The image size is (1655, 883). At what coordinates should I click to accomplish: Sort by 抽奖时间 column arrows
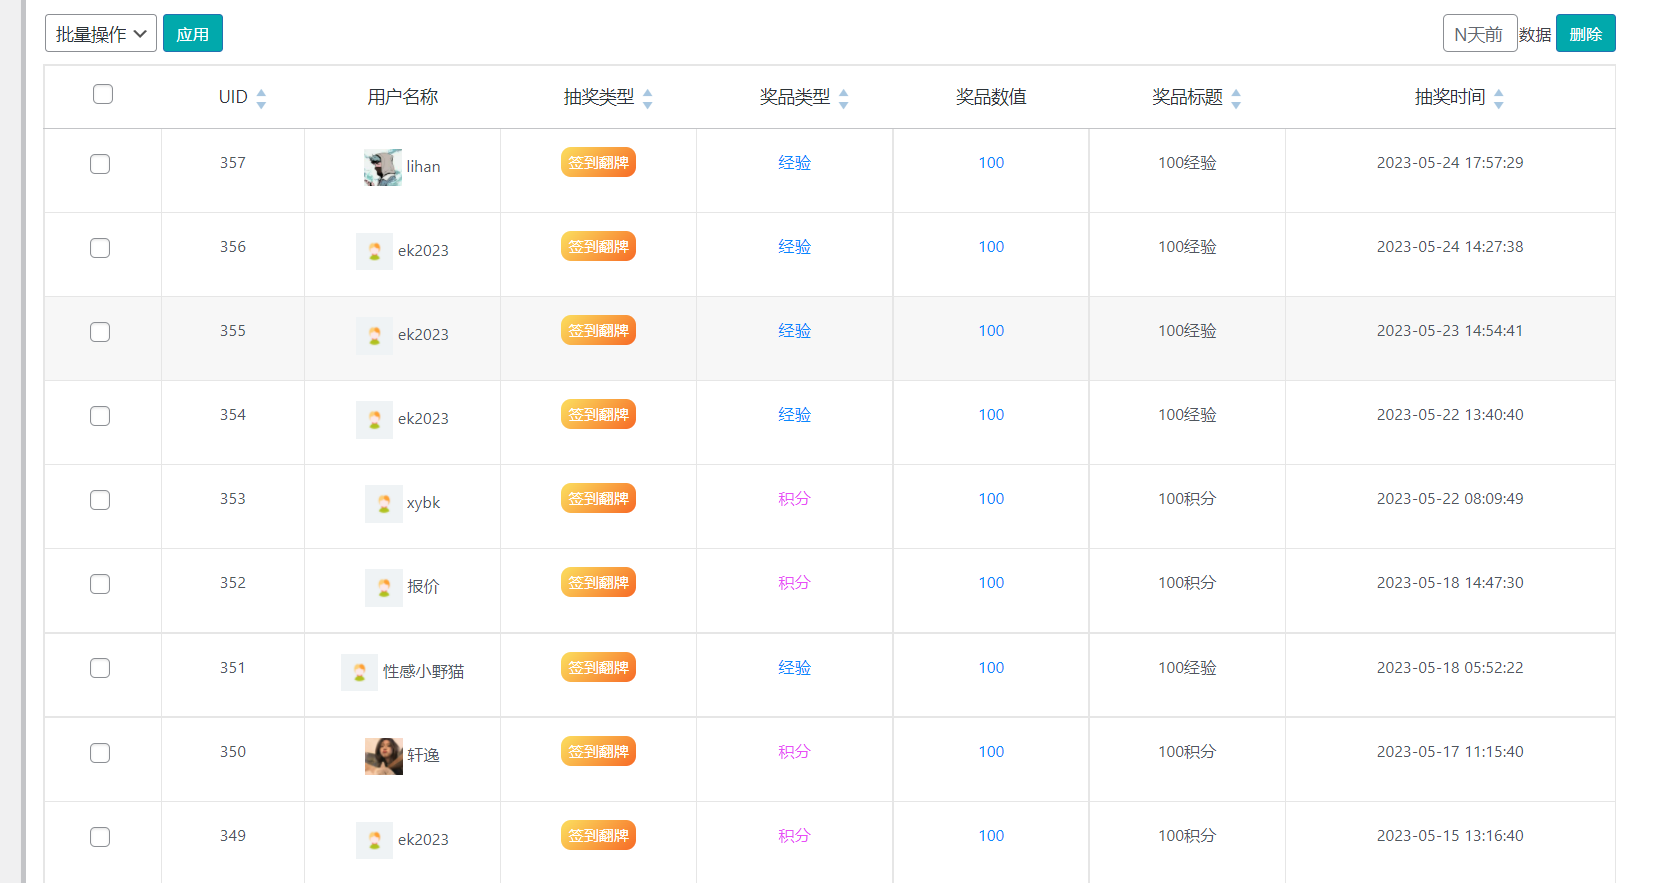(1498, 98)
